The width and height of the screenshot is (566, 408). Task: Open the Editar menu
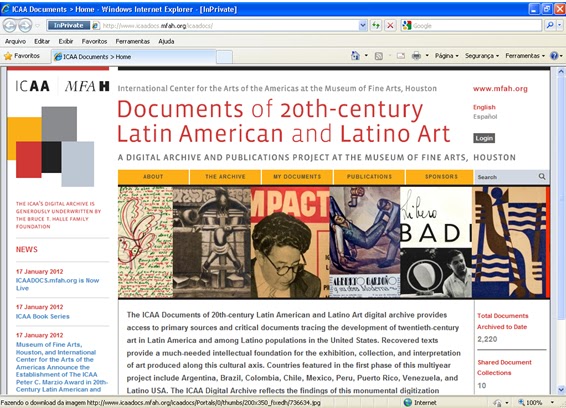tap(42, 41)
